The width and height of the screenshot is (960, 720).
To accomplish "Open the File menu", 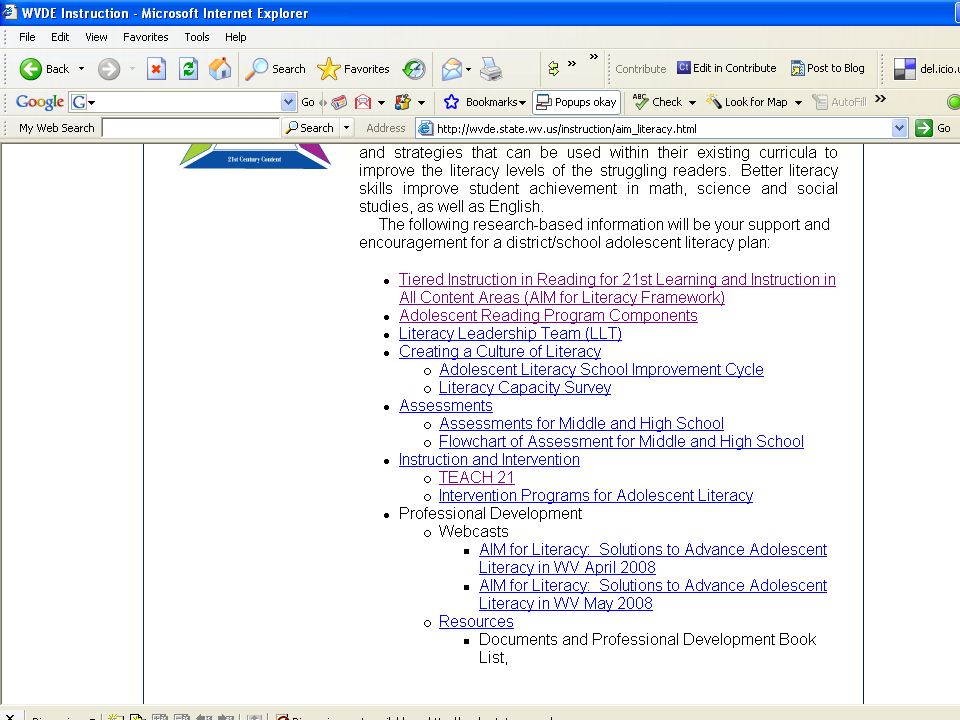I will [27, 37].
